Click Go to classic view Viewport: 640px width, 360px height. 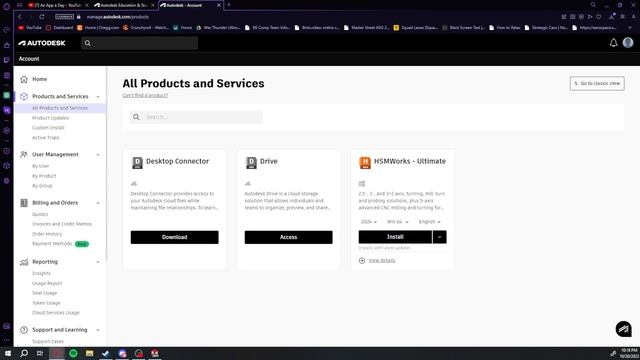597,83
